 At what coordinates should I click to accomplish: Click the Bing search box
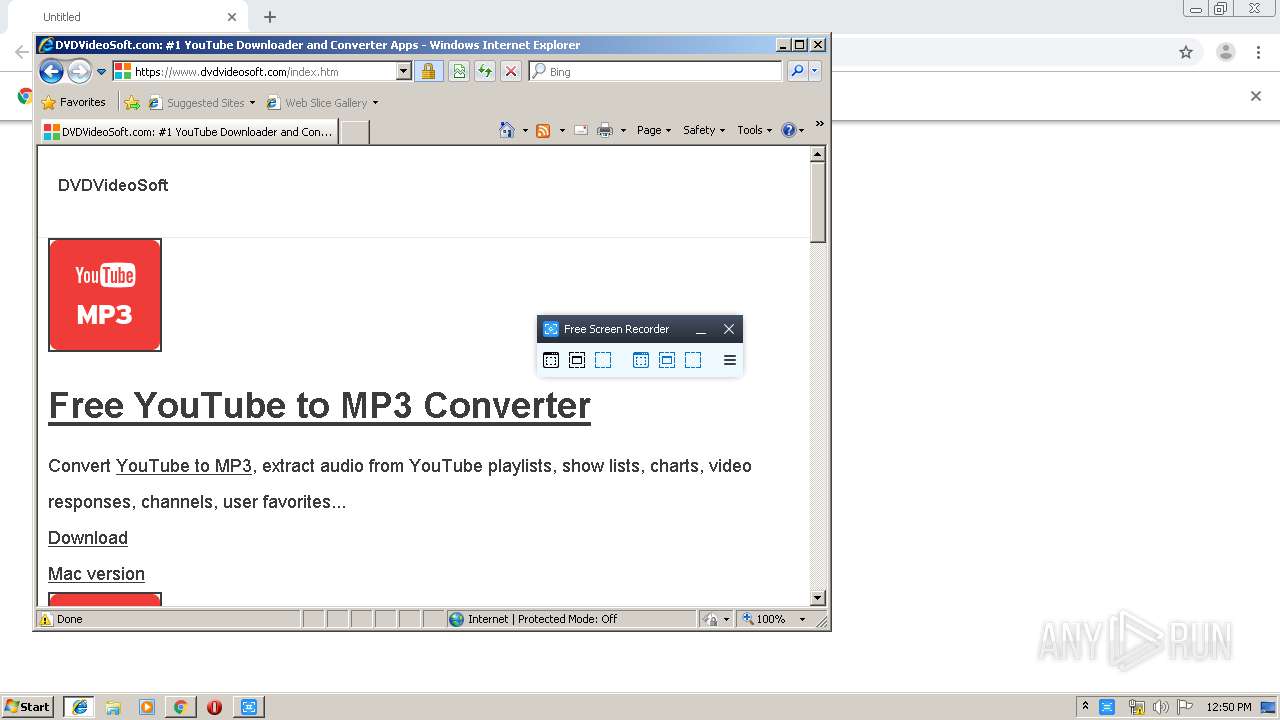(x=656, y=72)
